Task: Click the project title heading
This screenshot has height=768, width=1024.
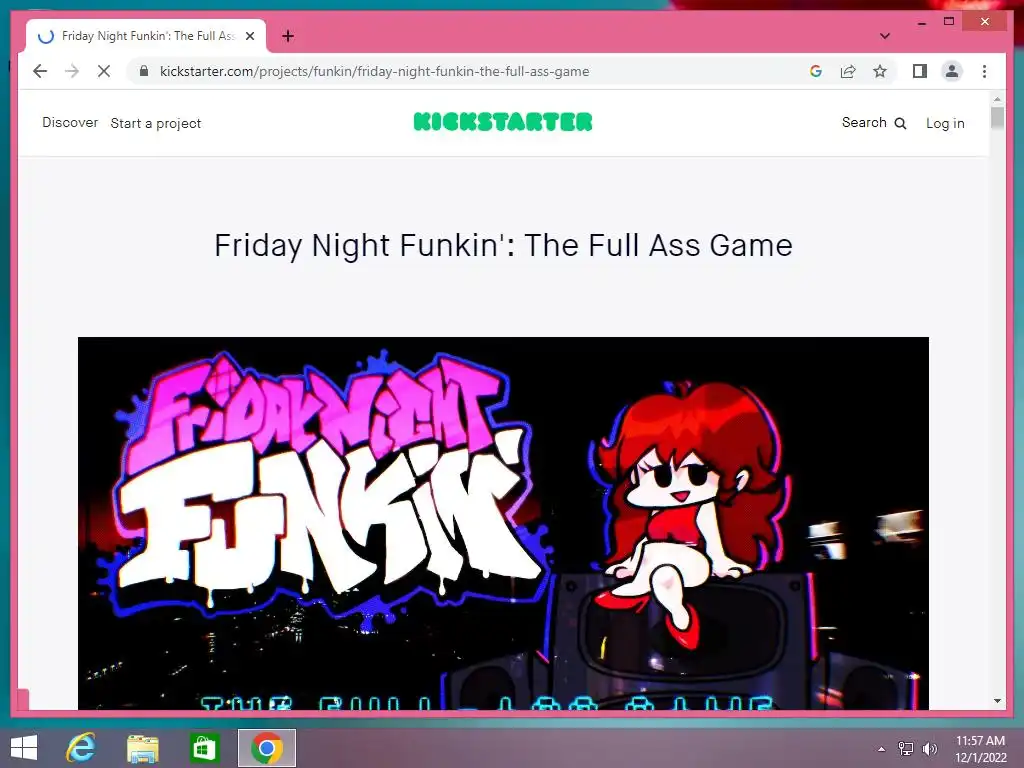Action: point(504,246)
